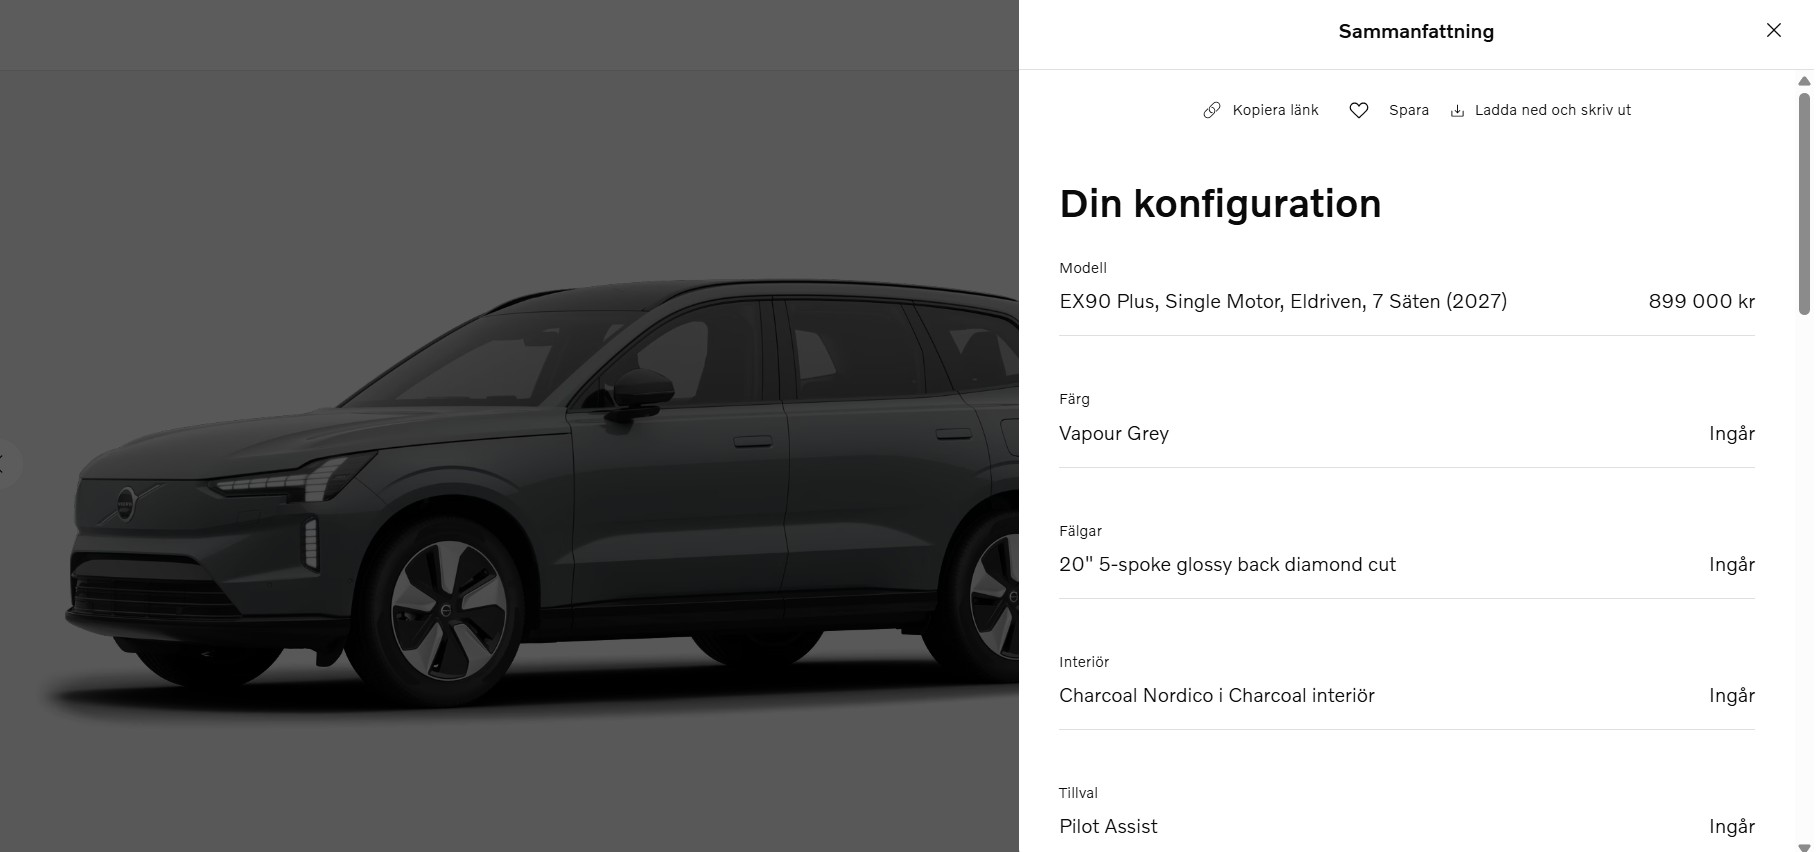This screenshot has width=1820, height=852.
Task: Click the heart icon to save configuration
Action: tap(1358, 110)
